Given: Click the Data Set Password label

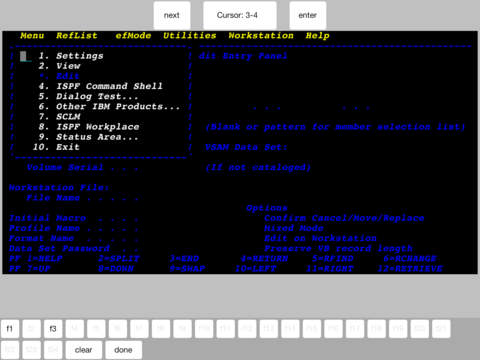Looking at the screenshot, I should pos(59,248).
